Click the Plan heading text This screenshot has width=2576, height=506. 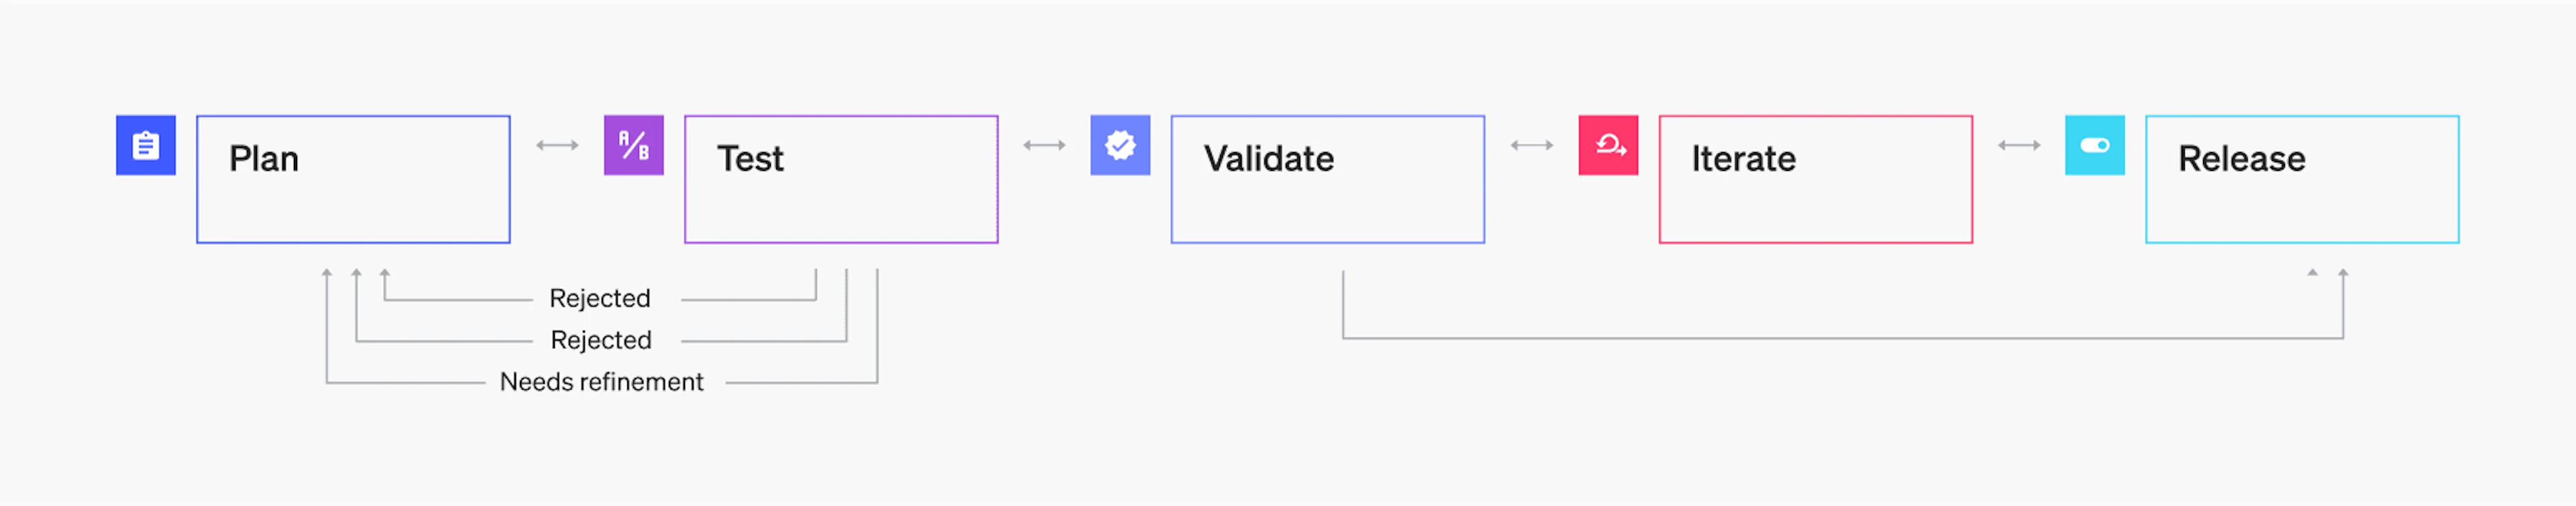click(x=264, y=159)
